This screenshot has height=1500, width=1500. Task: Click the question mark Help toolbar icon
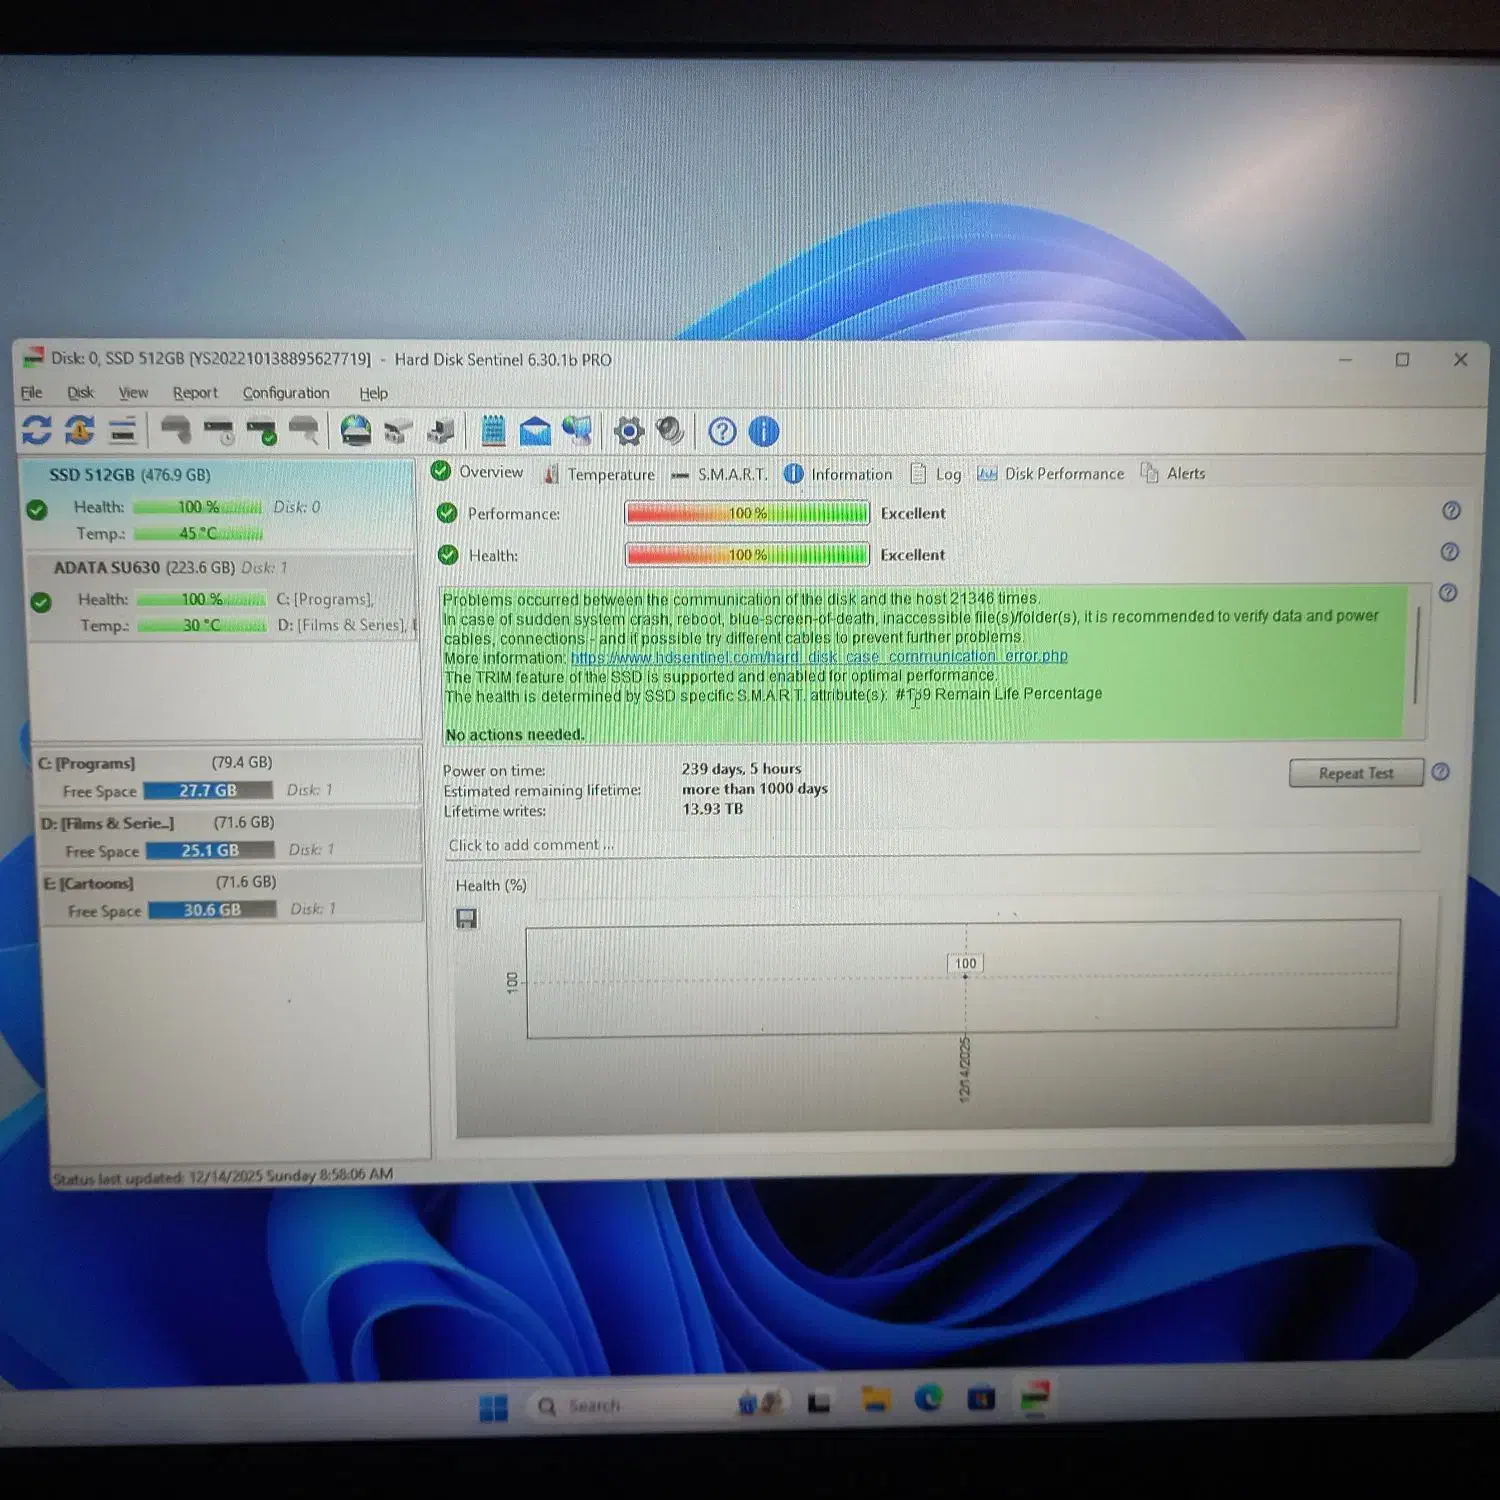click(722, 432)
